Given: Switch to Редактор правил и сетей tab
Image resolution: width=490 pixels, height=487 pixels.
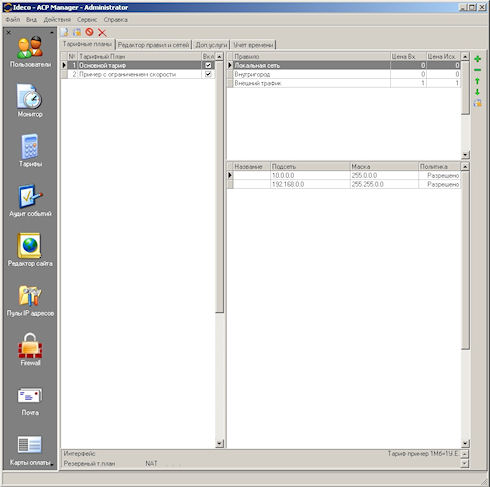Looking at the screenshot, I should click(x=153, y=45).
